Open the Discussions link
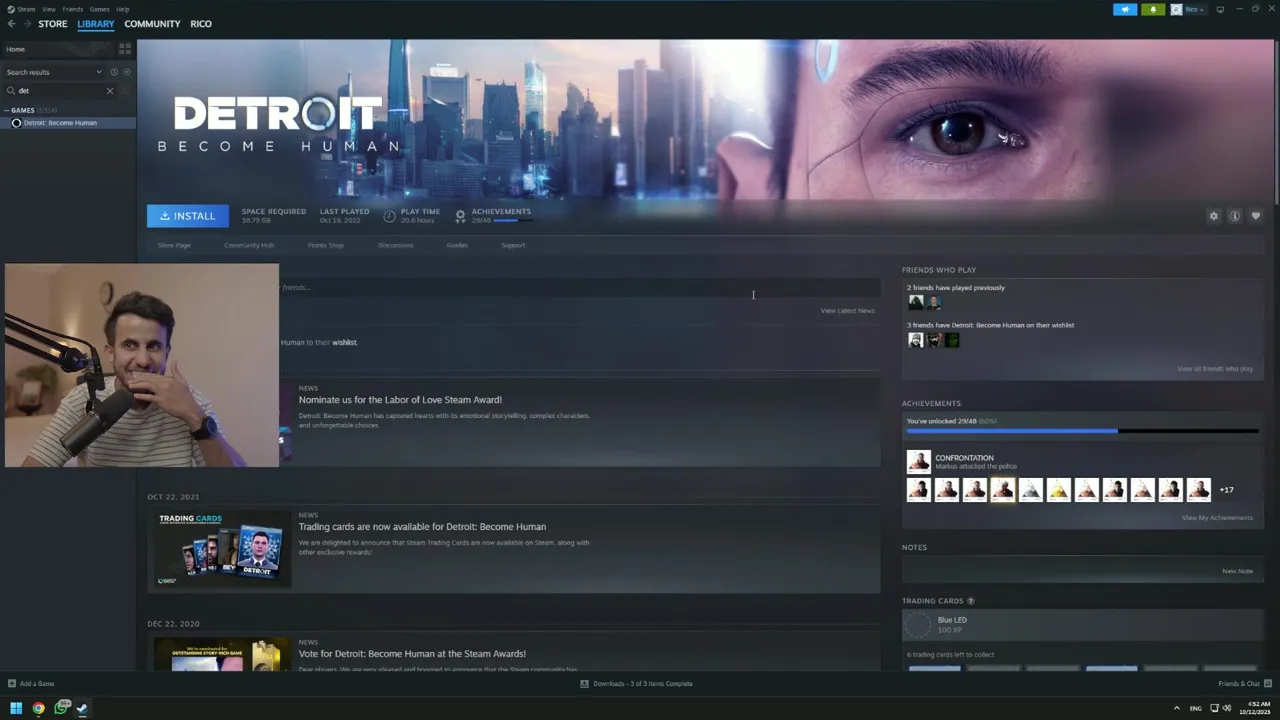Image resolution: width=1280 pixels, height=720 pixels. [396, 245]
